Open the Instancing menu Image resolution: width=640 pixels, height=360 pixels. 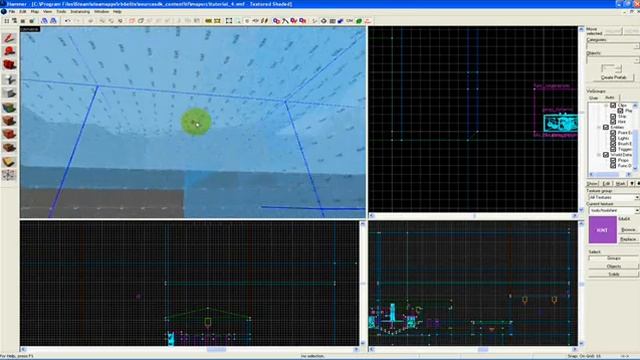click(80, 11)
